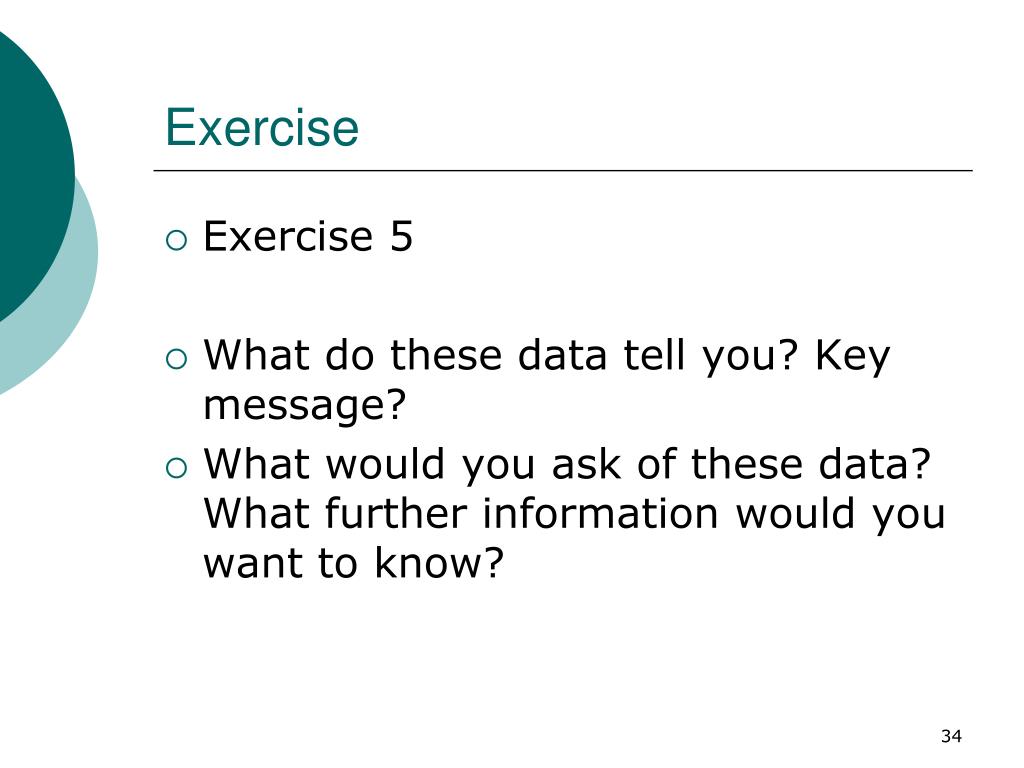Click the bullet circle beside "What would you"
Viewport: 1024px width, 768px height.
(x=176, y=468)
